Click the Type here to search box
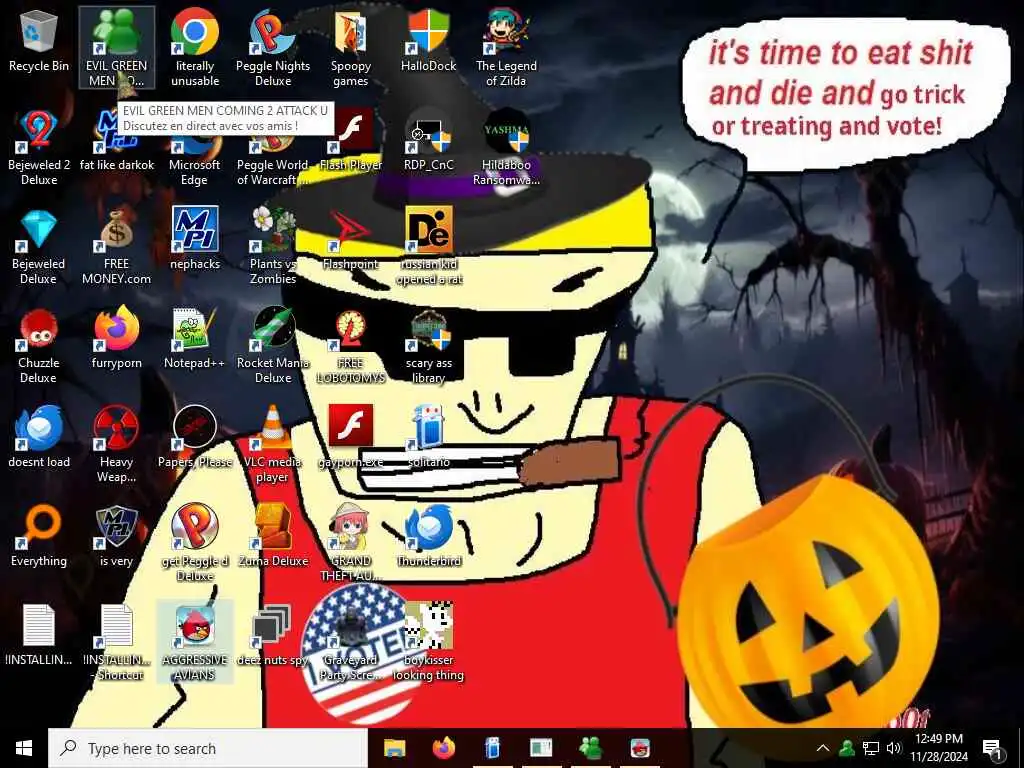Viewport: 1024px width, 768px height. (208, 748)
